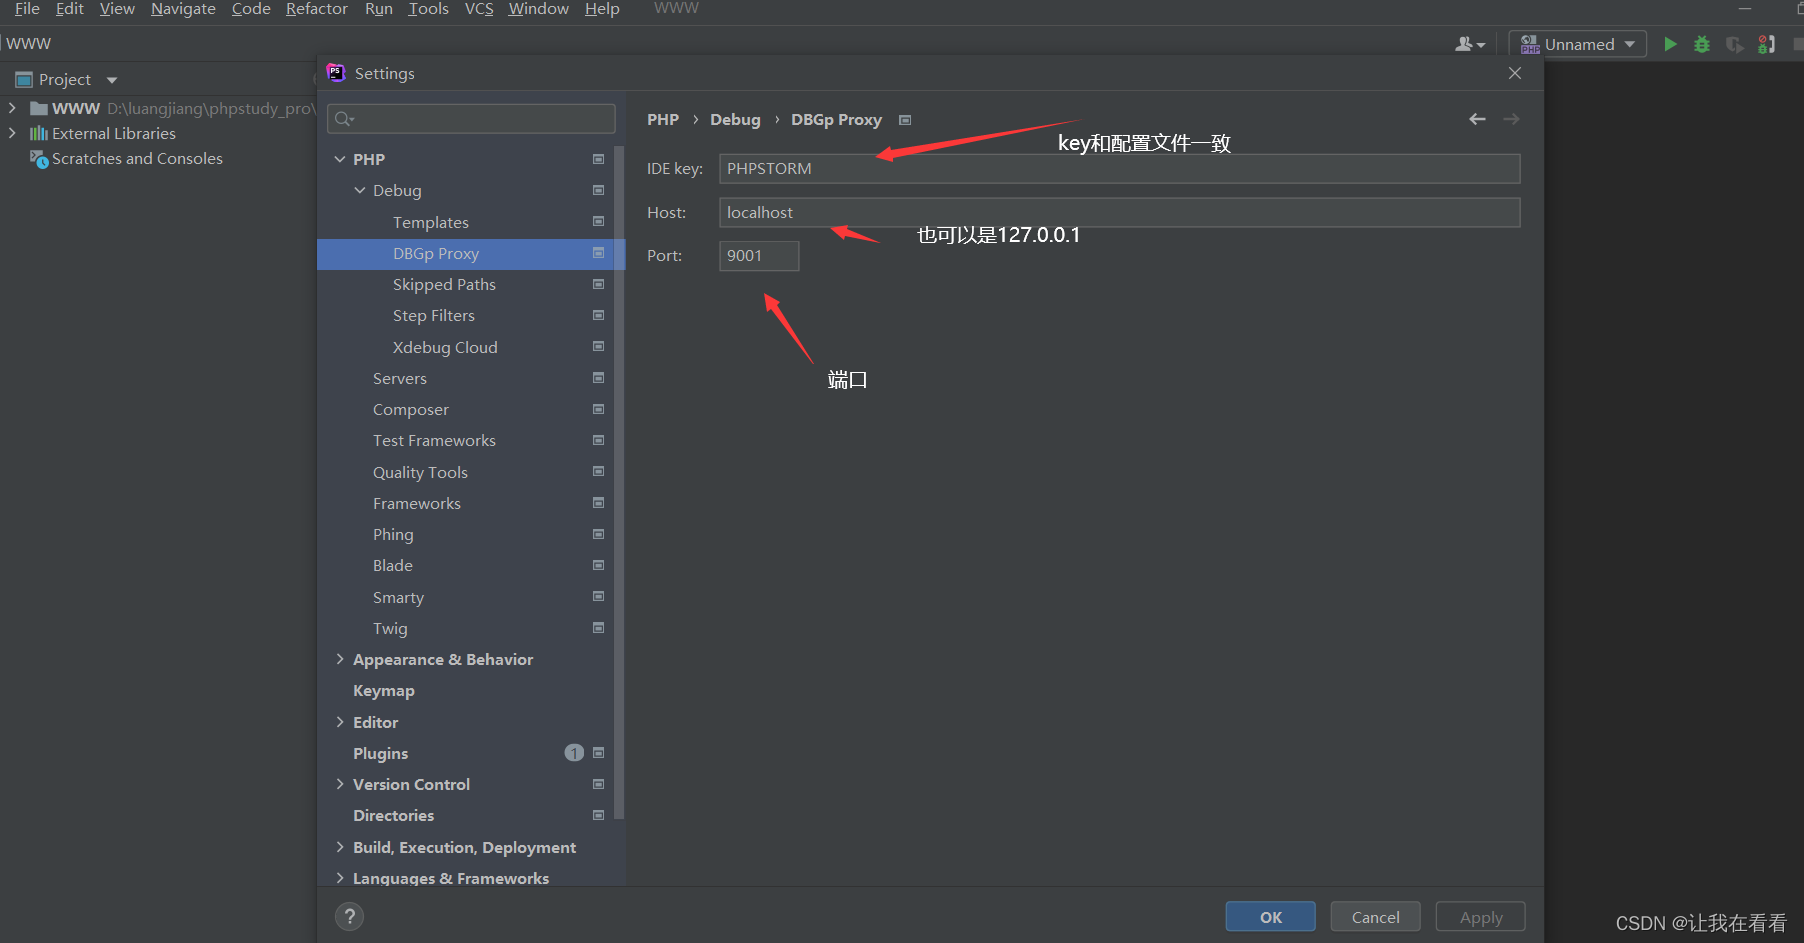This screenshot has width=1804, height=943.
Task: Click the Cancel button
Action: coord(1375,917)
